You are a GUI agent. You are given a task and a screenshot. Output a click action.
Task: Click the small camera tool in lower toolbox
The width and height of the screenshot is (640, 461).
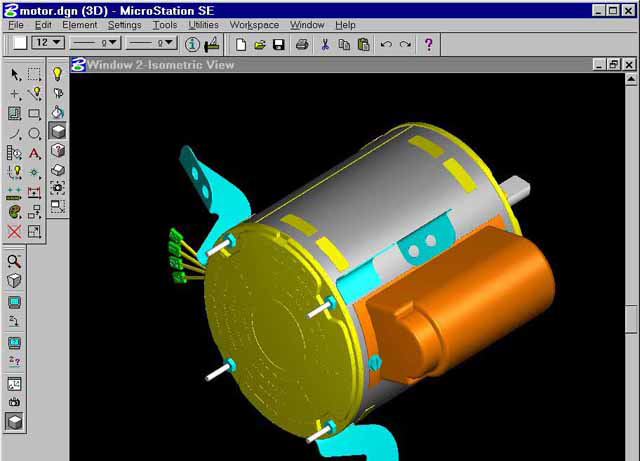click(x=14, y=402)
